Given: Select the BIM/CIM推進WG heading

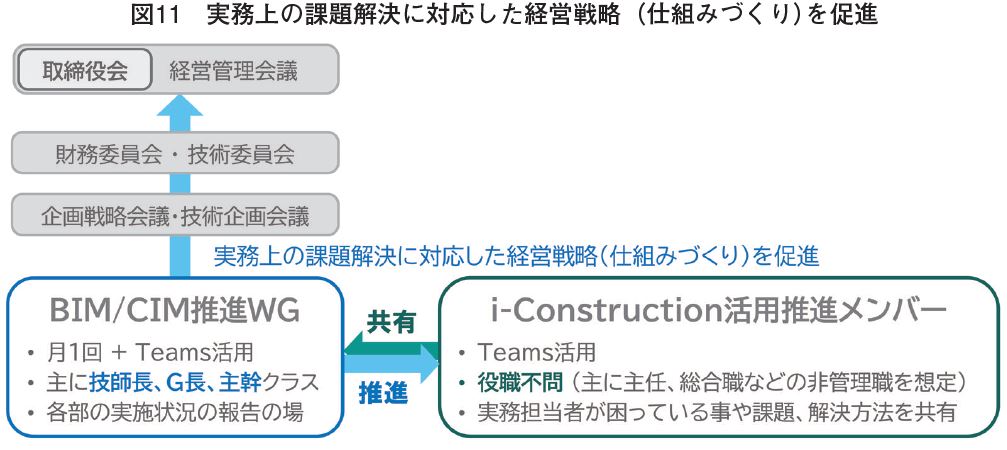Looking at the screenshot, I should [x=175, y=311].
